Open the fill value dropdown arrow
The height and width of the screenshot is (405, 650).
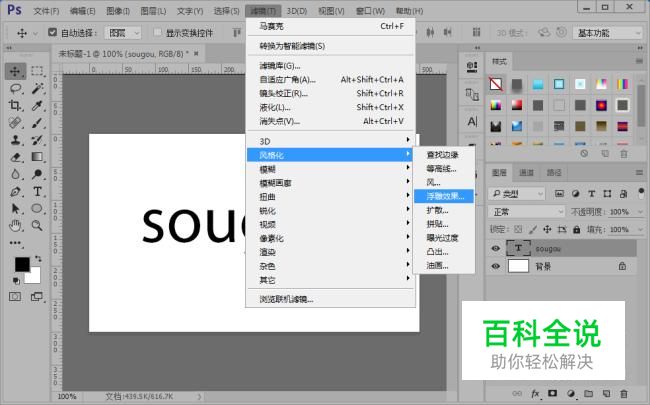click(x=641, y=229)
